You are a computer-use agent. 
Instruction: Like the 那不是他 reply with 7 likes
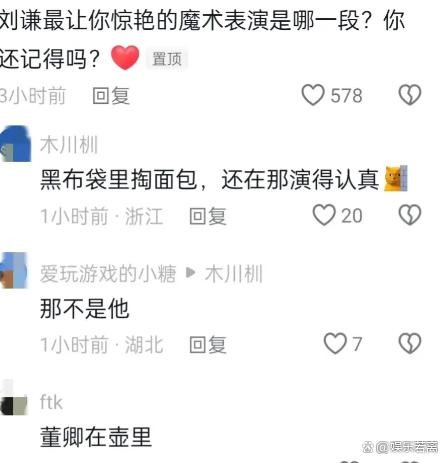click(x=335, y=343)
